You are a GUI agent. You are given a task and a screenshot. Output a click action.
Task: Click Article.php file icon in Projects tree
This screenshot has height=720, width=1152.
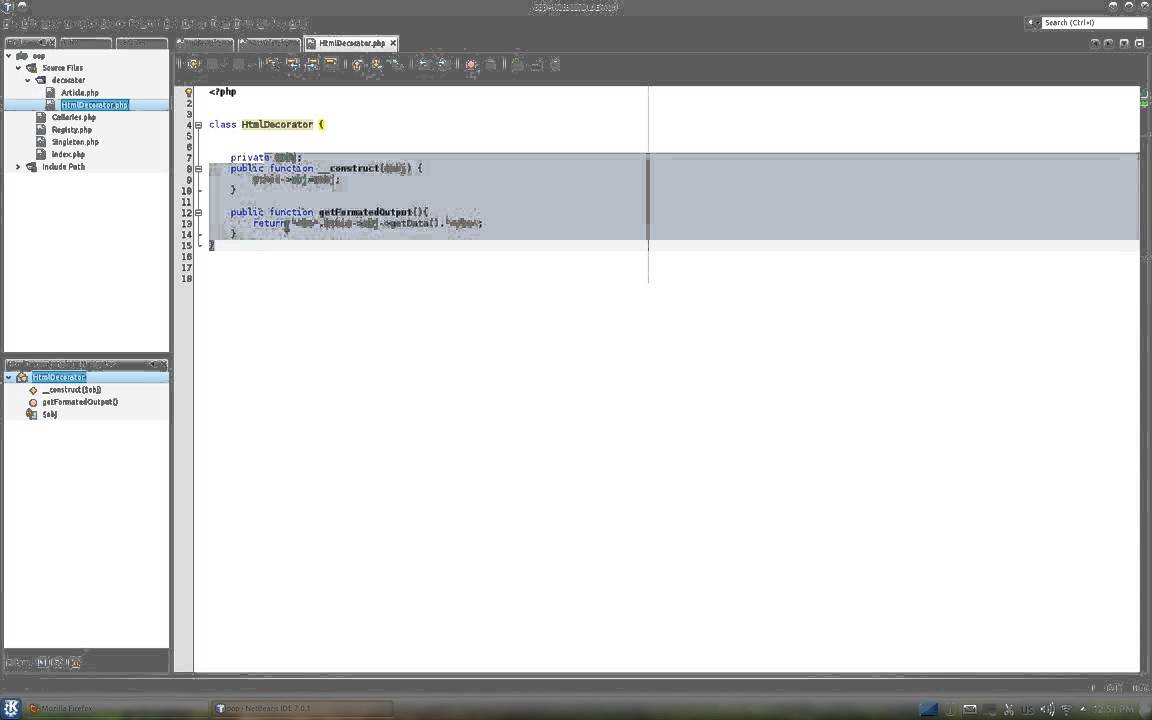pos(51,93)
